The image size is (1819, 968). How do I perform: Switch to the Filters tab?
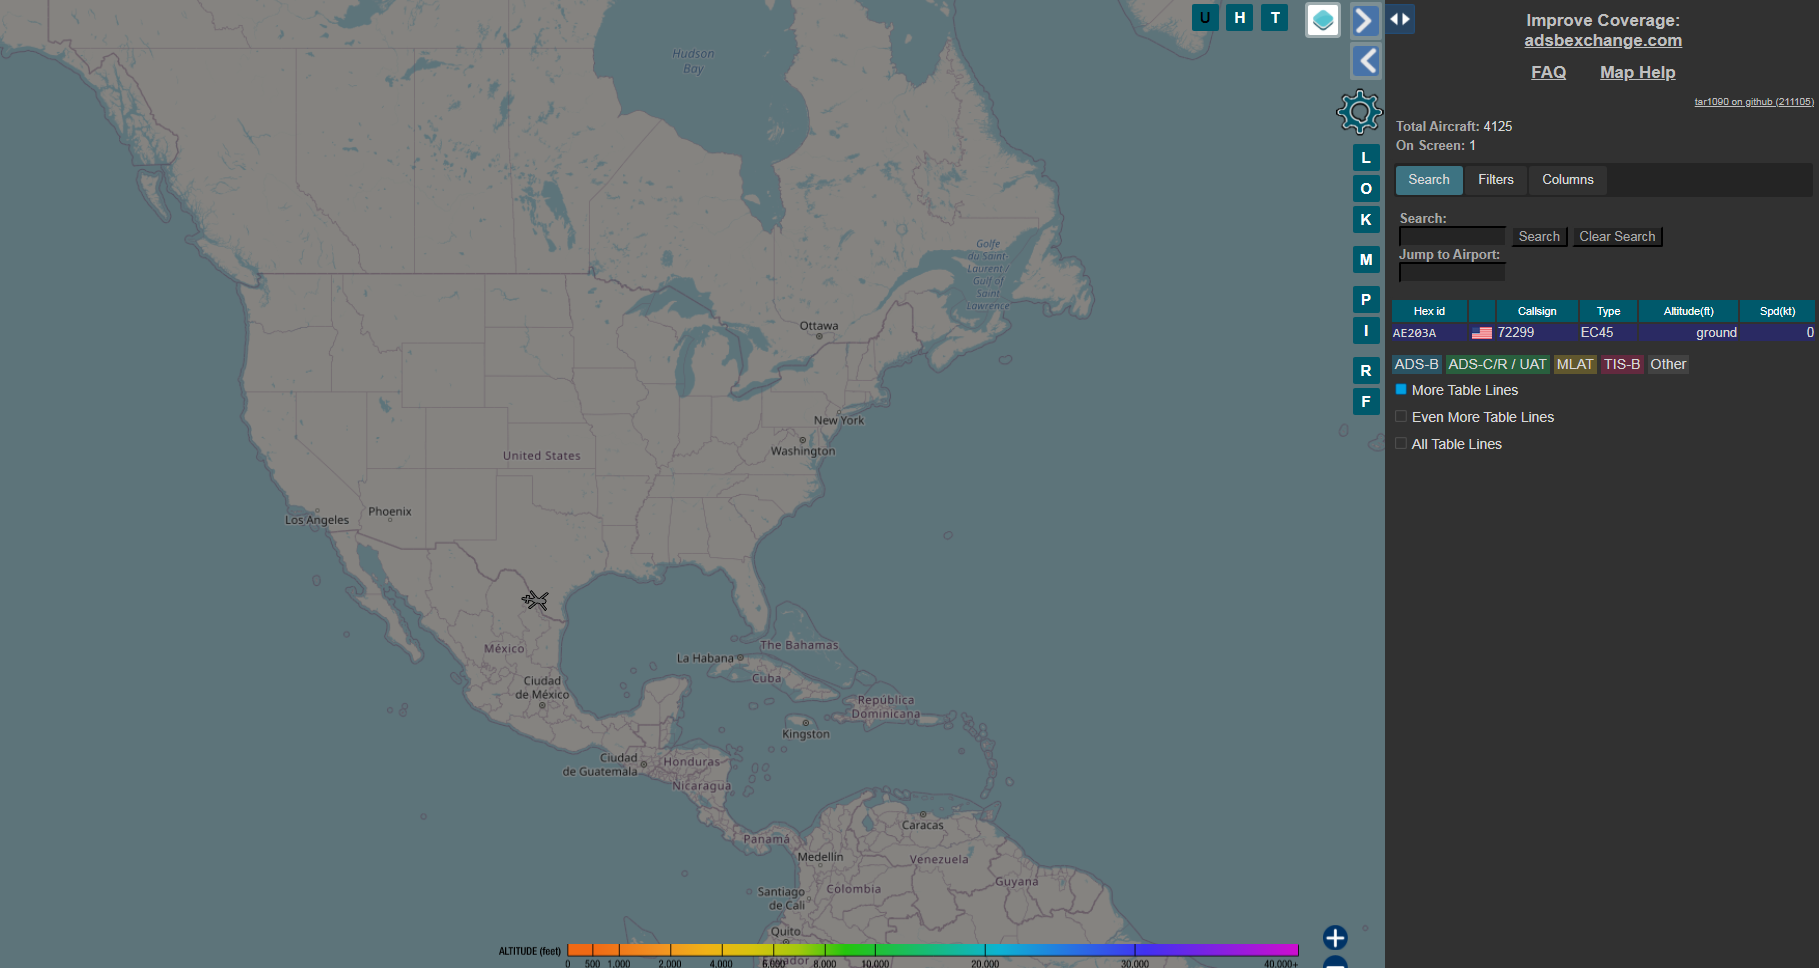(1496, 180)
